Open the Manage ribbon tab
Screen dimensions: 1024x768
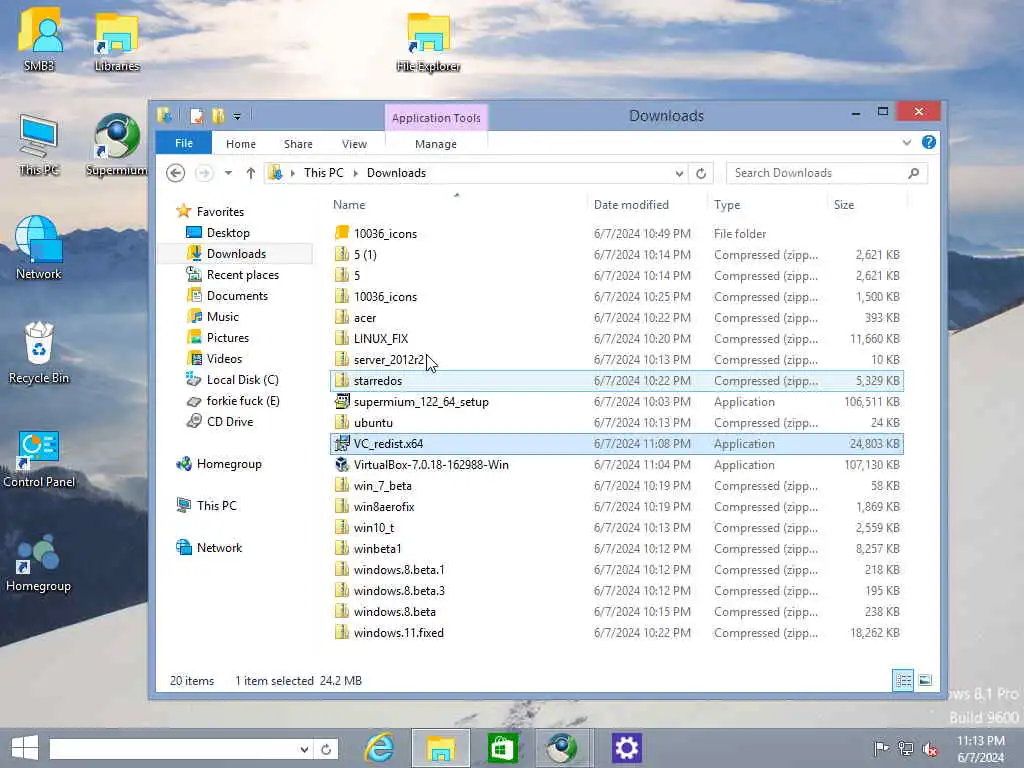pyautogui.click(x=436, y=144)
